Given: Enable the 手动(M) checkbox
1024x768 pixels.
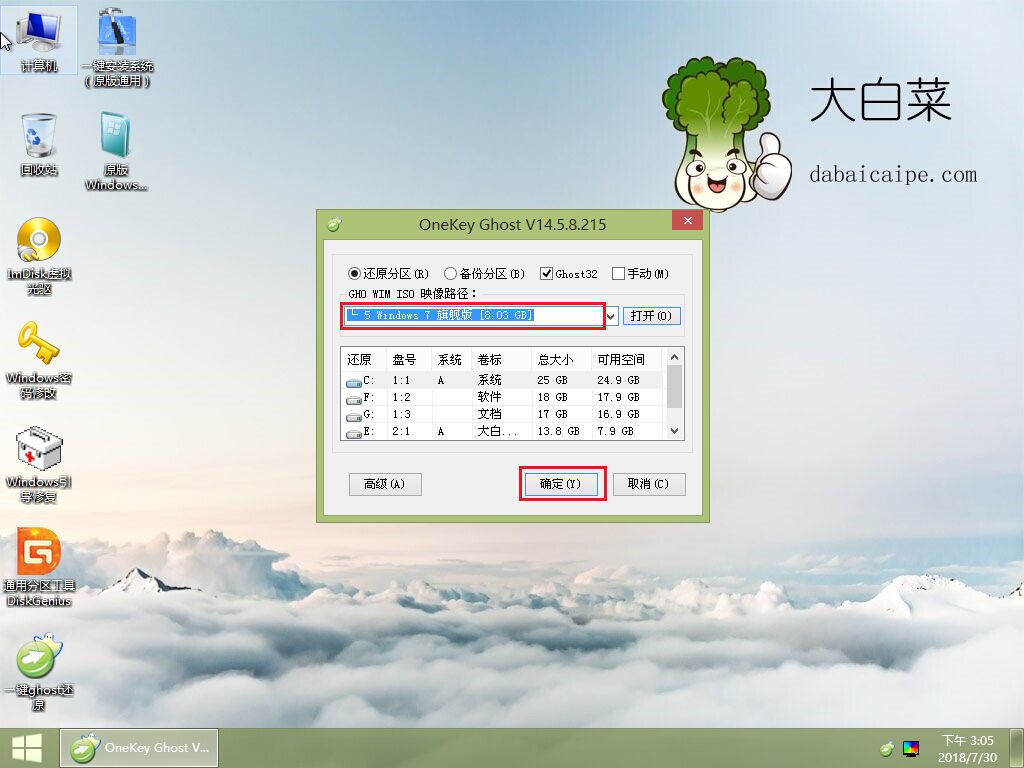Looking at the screenshot, I should click(618, 274).
